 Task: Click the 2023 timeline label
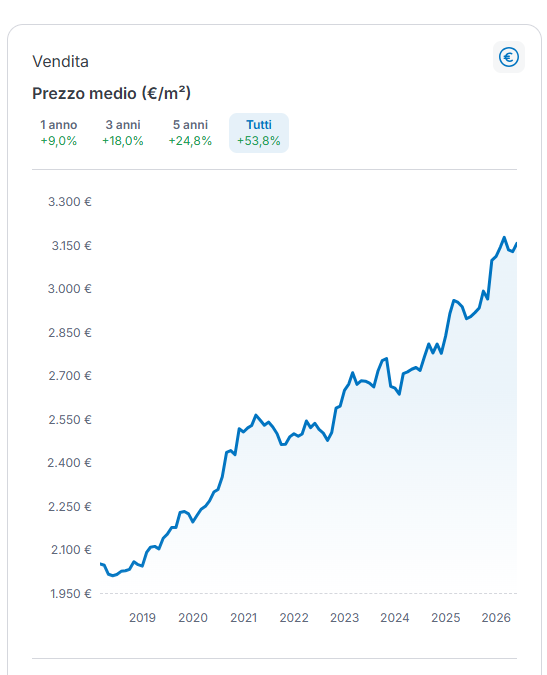pyautogui.click(x=344, y=618)
